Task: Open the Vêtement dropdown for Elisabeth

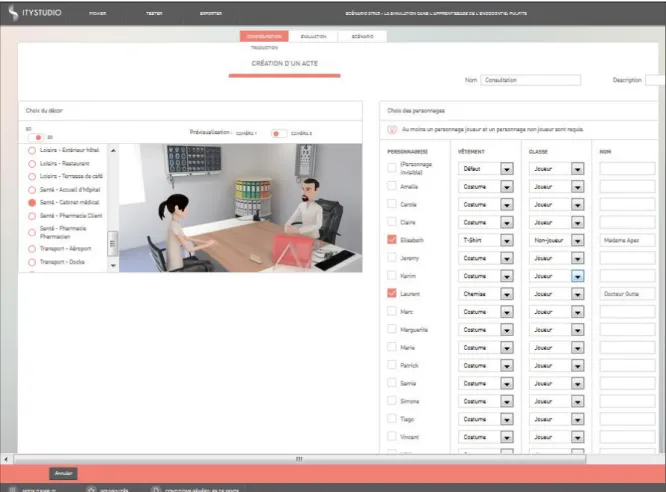Action: (486, 240)
